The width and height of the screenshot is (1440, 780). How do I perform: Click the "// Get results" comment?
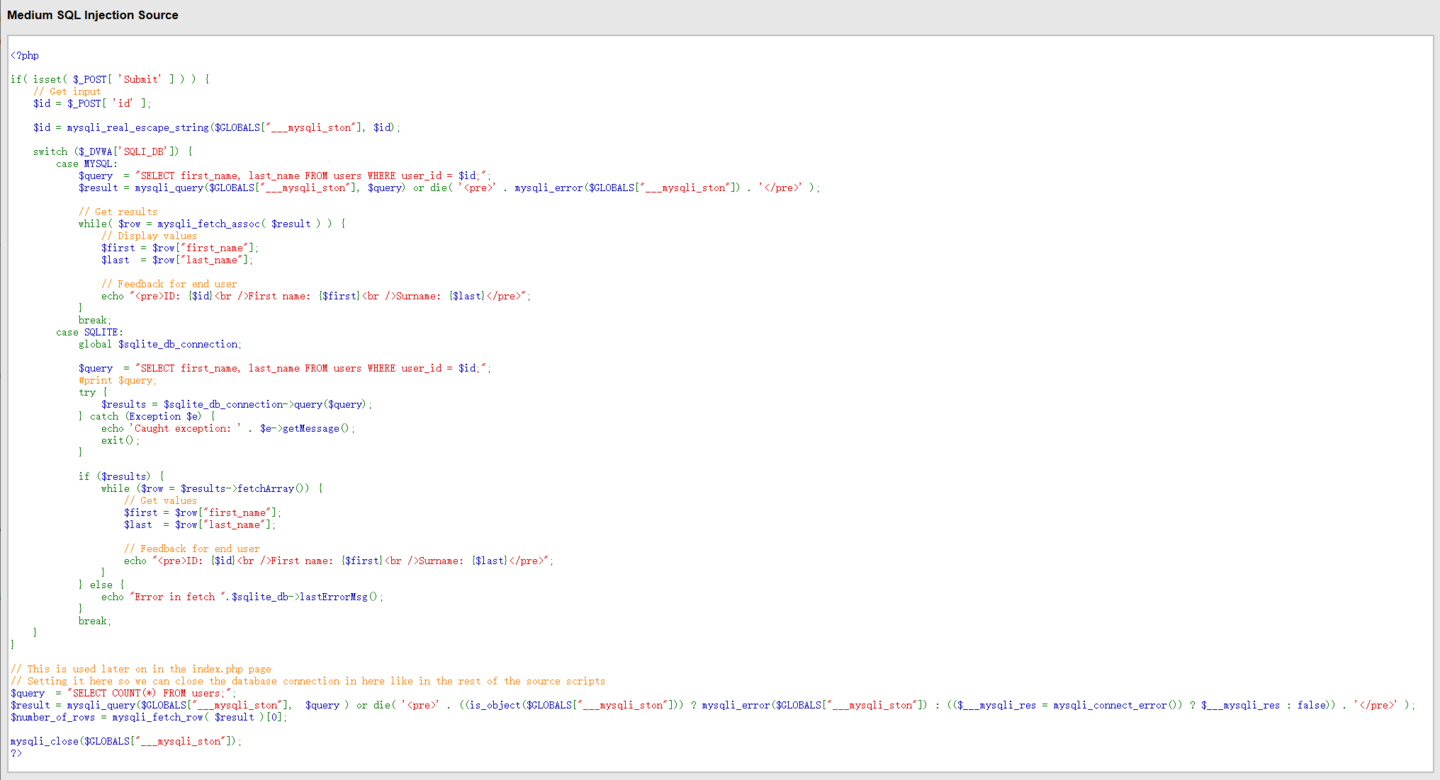(x=117, y=212)
